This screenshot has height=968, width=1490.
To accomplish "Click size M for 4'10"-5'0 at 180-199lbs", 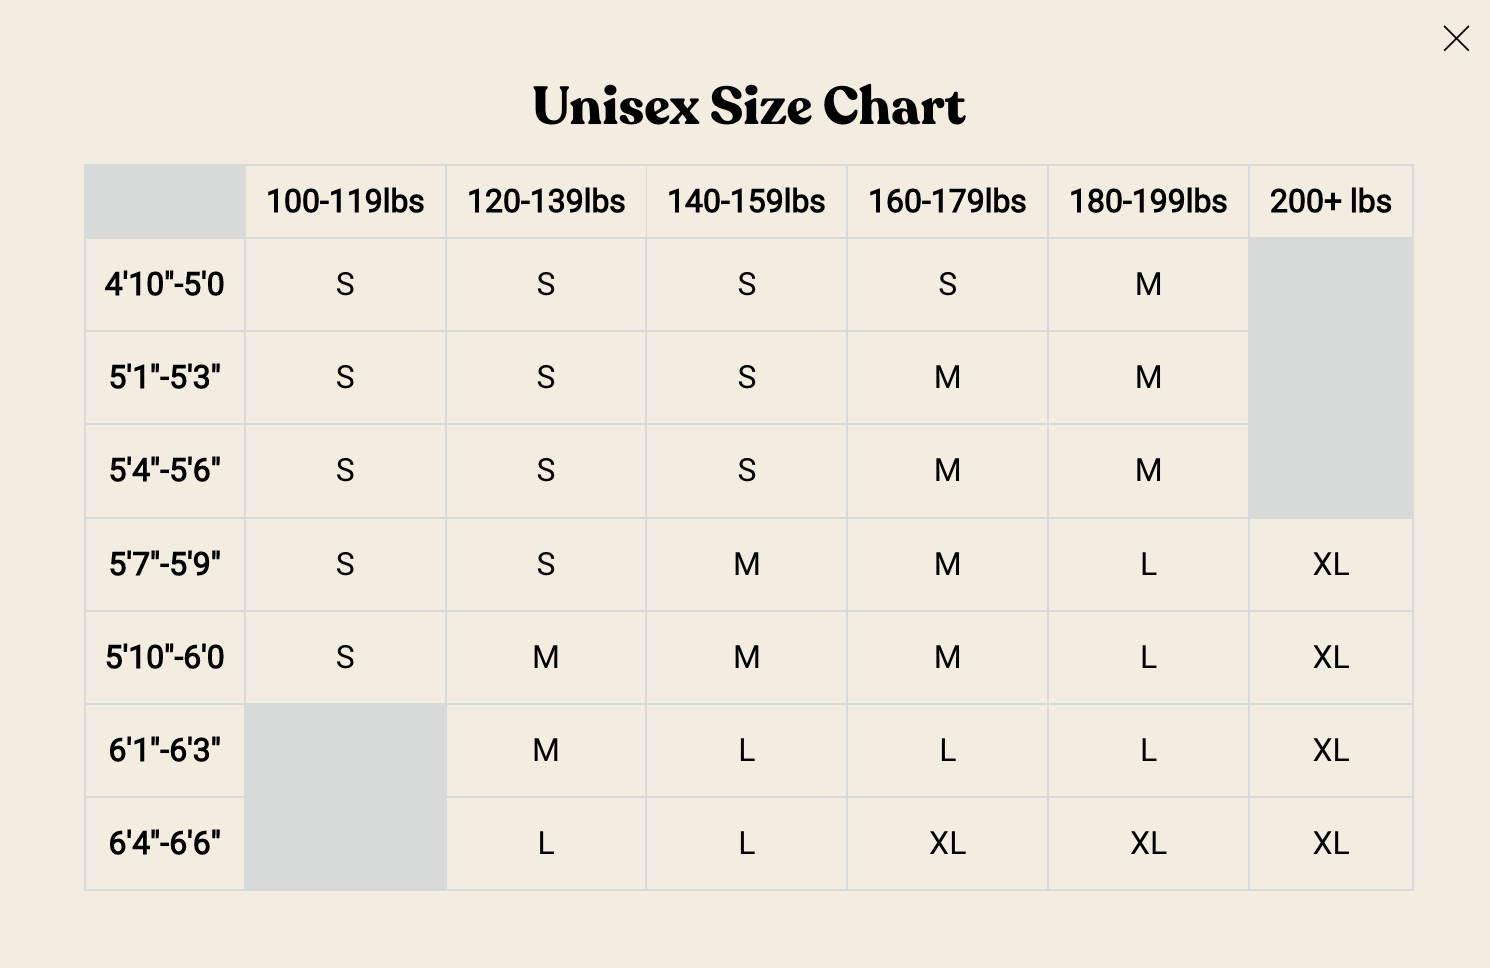I will pos(1148,285).
